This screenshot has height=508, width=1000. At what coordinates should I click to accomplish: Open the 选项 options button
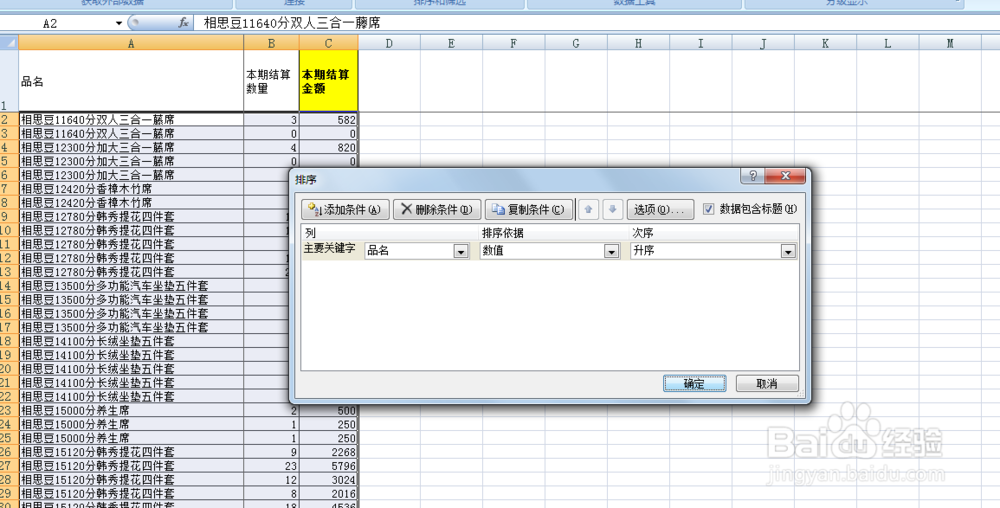660,210
